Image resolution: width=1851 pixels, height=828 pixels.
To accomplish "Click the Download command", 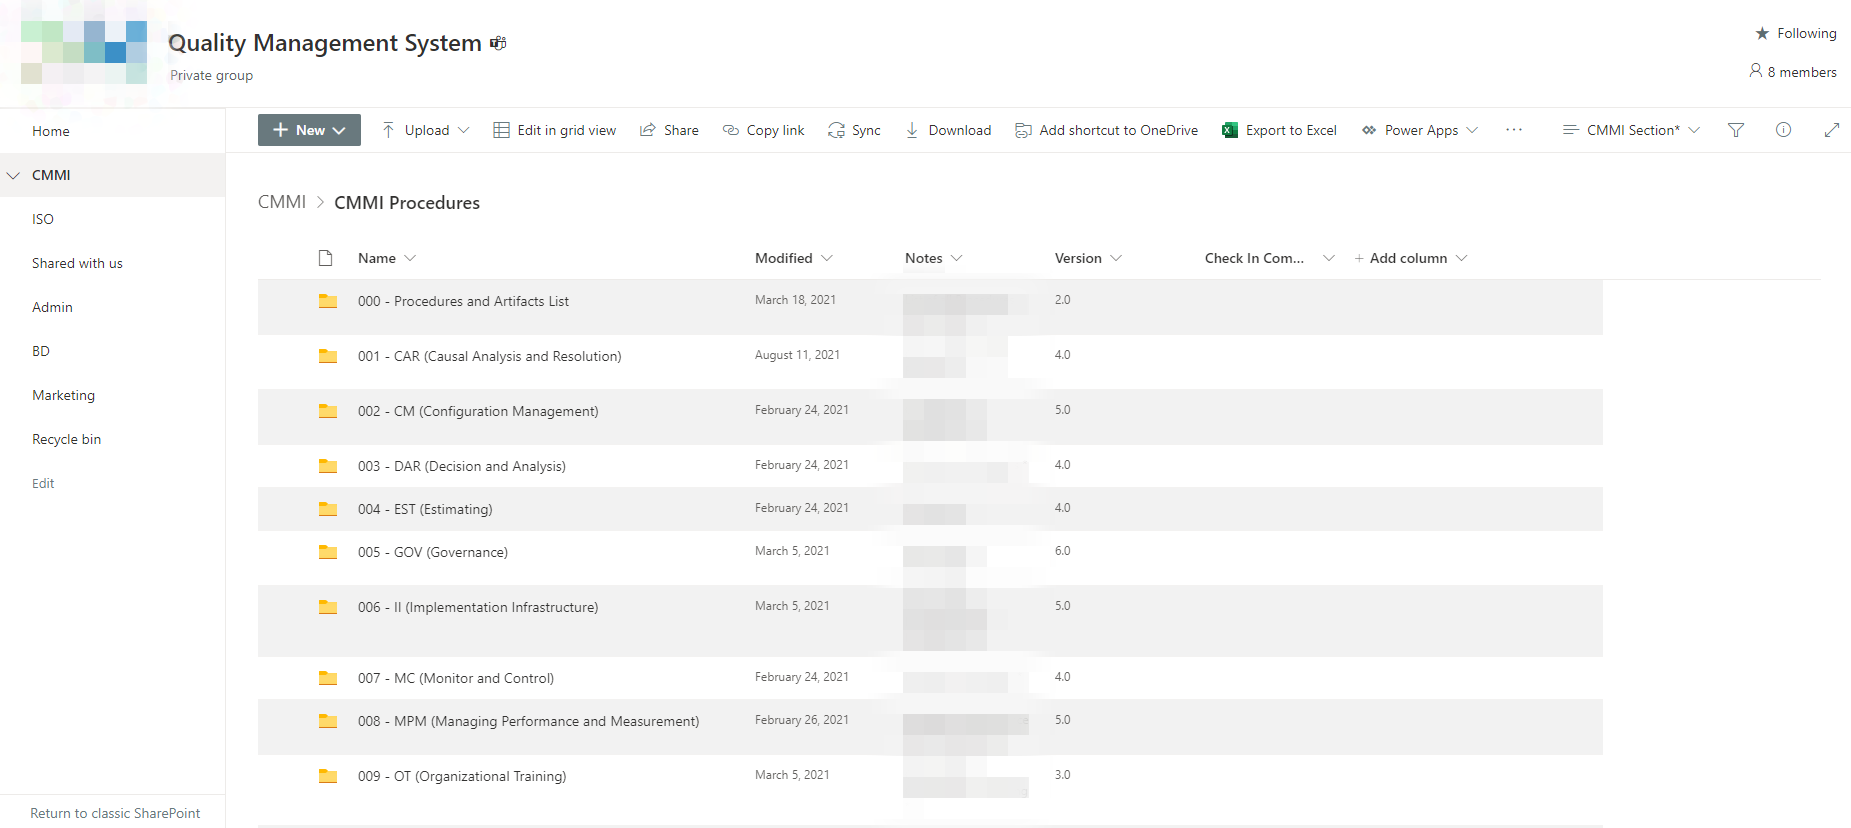I will pyautogui.click(x=948, y=130).
